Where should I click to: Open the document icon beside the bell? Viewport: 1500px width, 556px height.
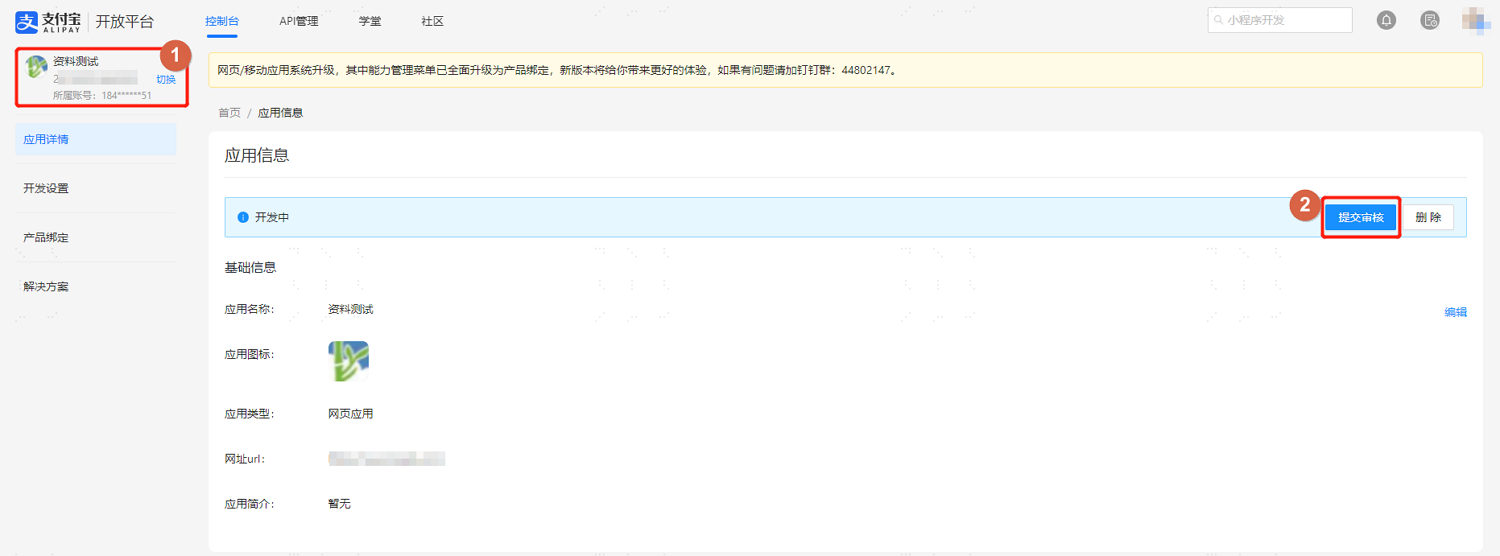click(x=1430, y=21)
